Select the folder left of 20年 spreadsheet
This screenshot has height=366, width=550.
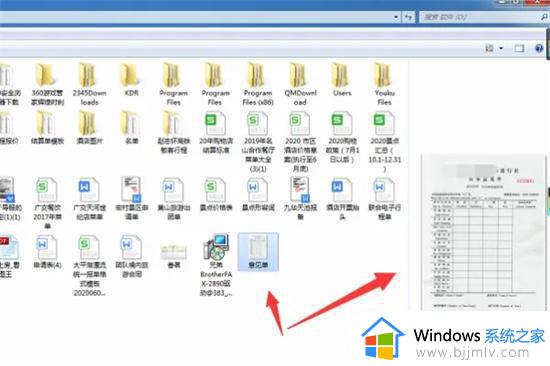tap(174, 133)
